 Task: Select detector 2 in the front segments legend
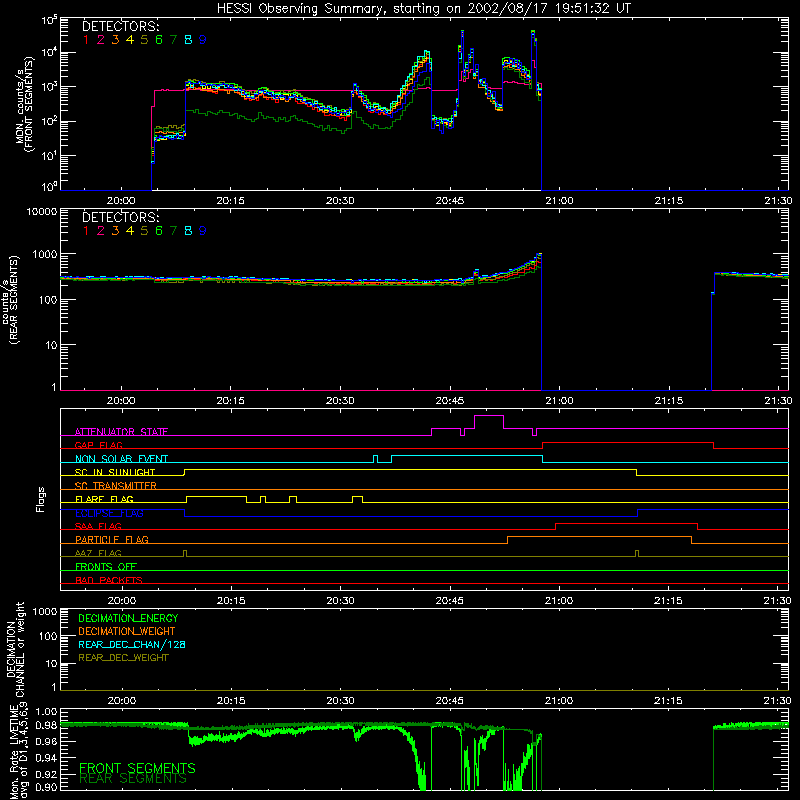click(101, 40)
